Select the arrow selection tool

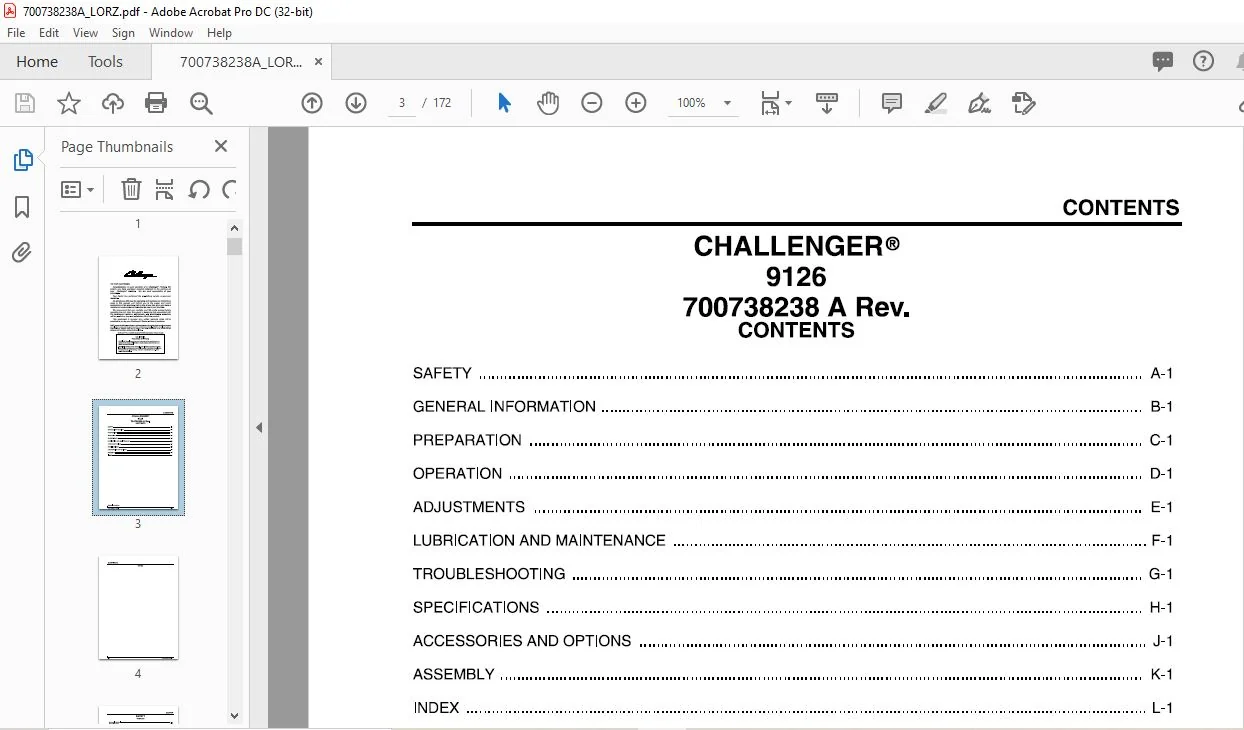coord(504,103)
